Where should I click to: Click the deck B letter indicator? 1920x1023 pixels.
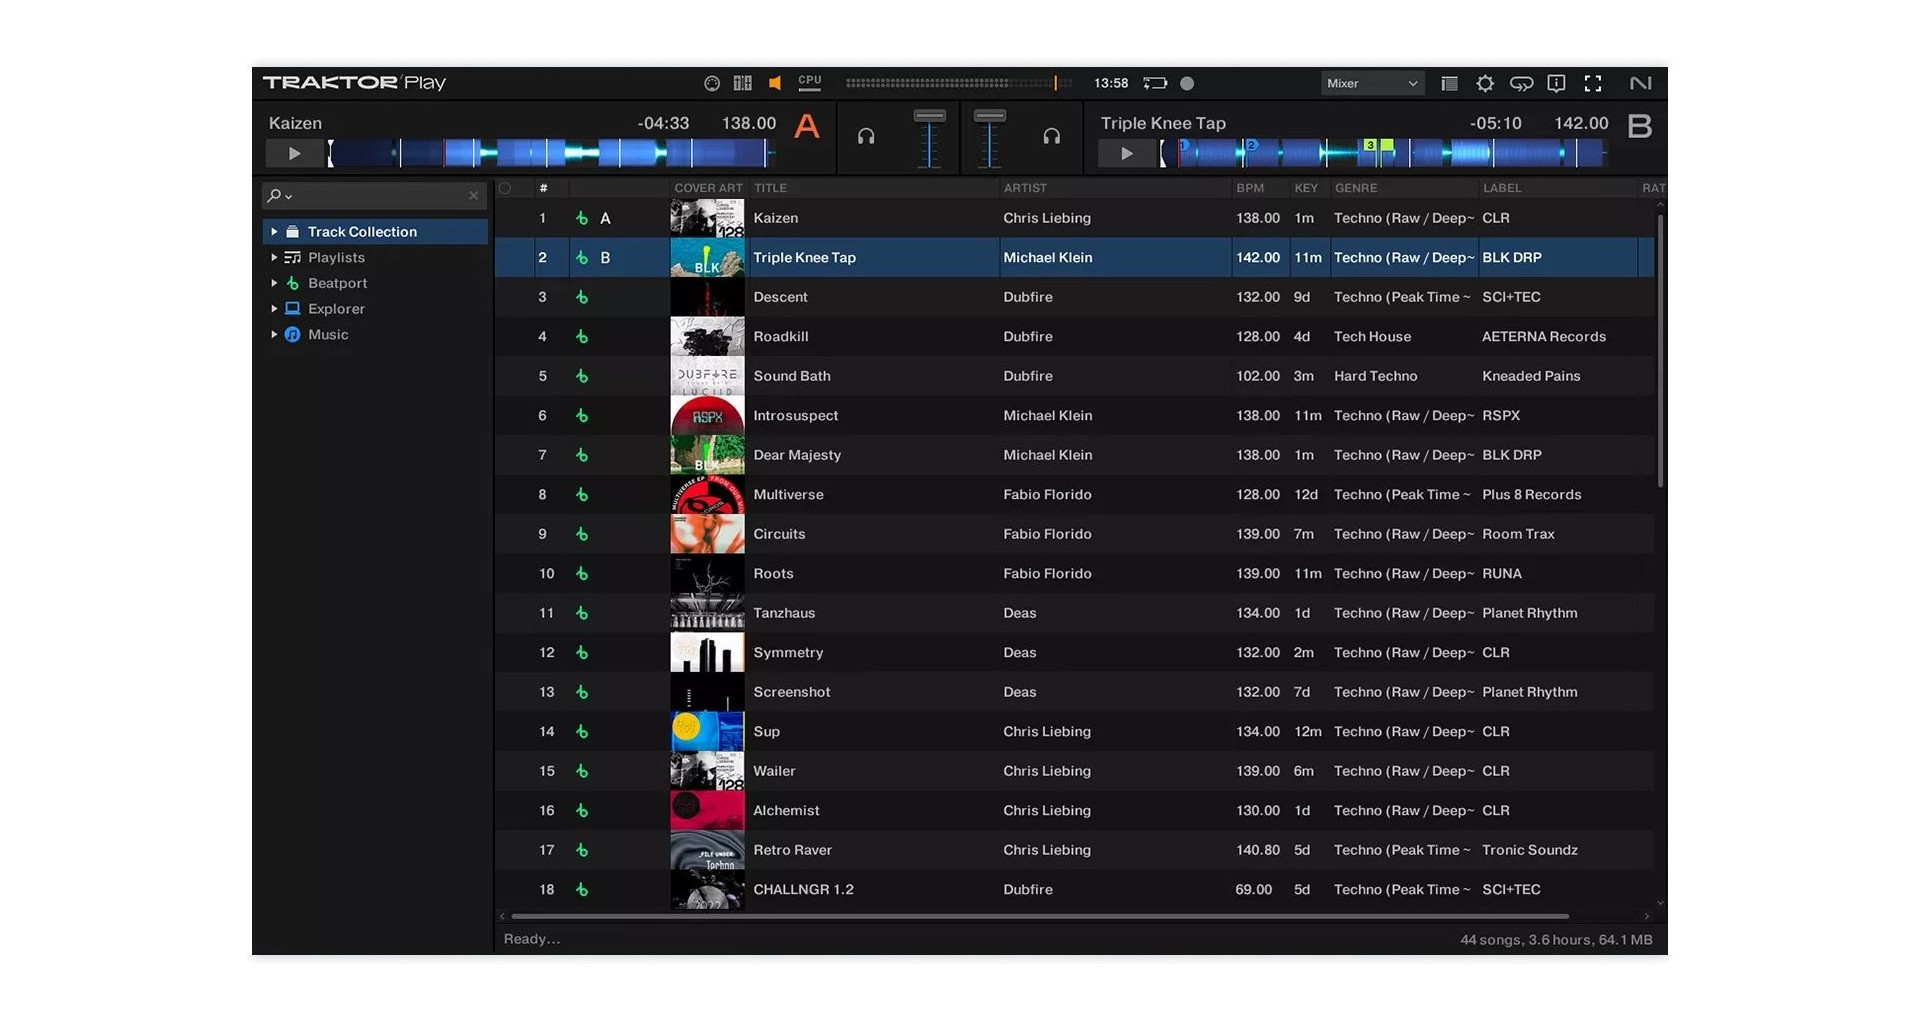tap(1639, 127)
